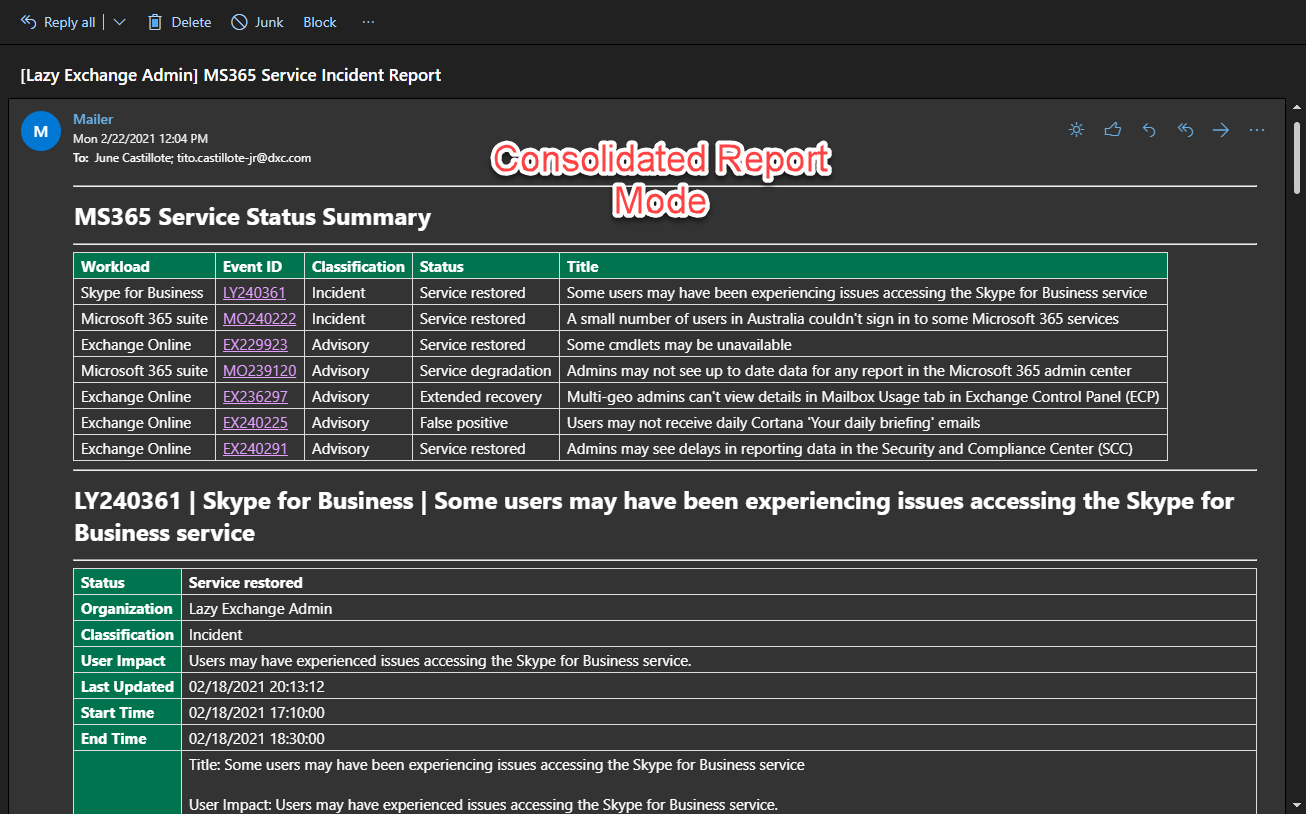The image size is (1306, 814).
Task: Open the MO240222 event link
Action: click(x=259, y=319)
